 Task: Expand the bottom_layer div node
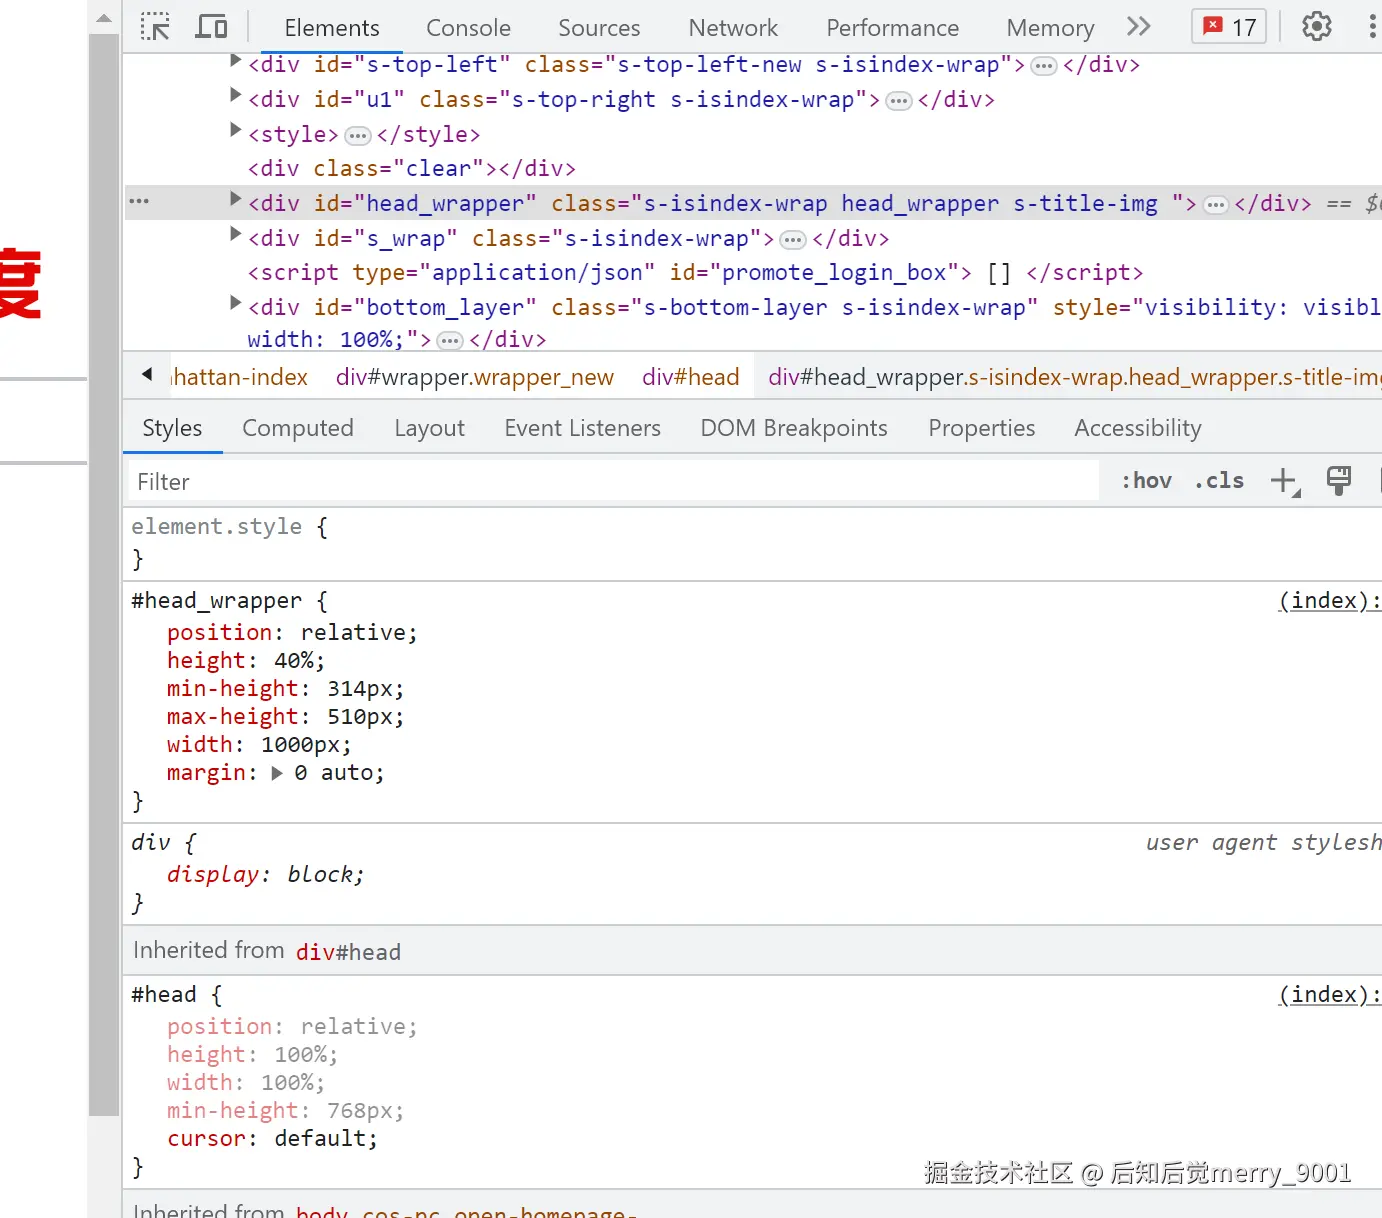coord(236,303)
